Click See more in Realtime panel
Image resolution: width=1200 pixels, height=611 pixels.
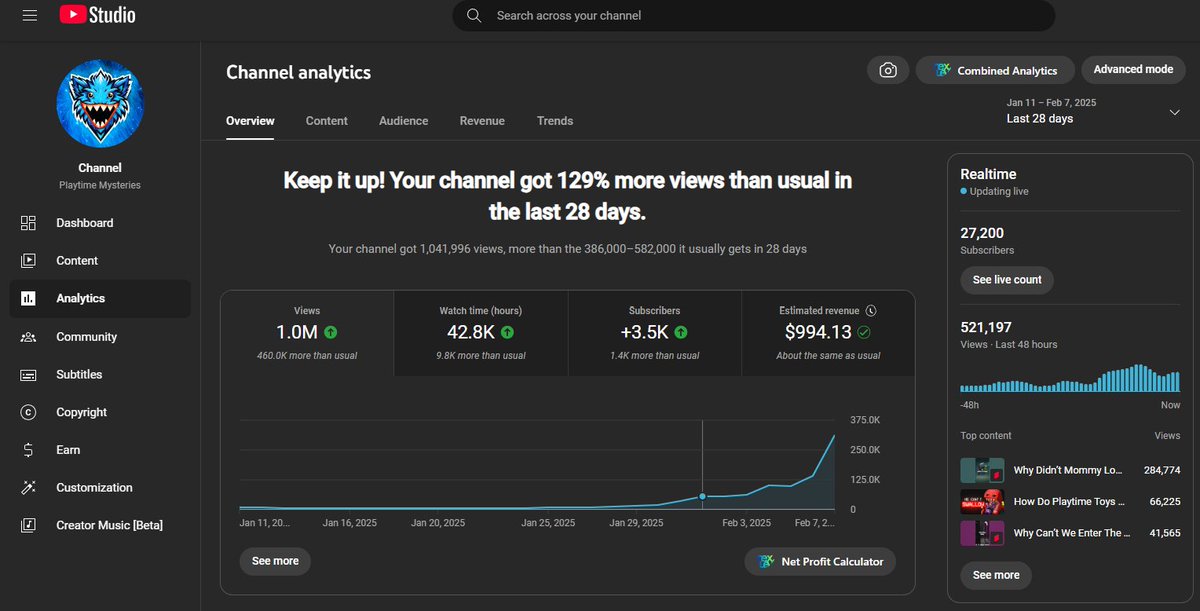pos(996,575)
